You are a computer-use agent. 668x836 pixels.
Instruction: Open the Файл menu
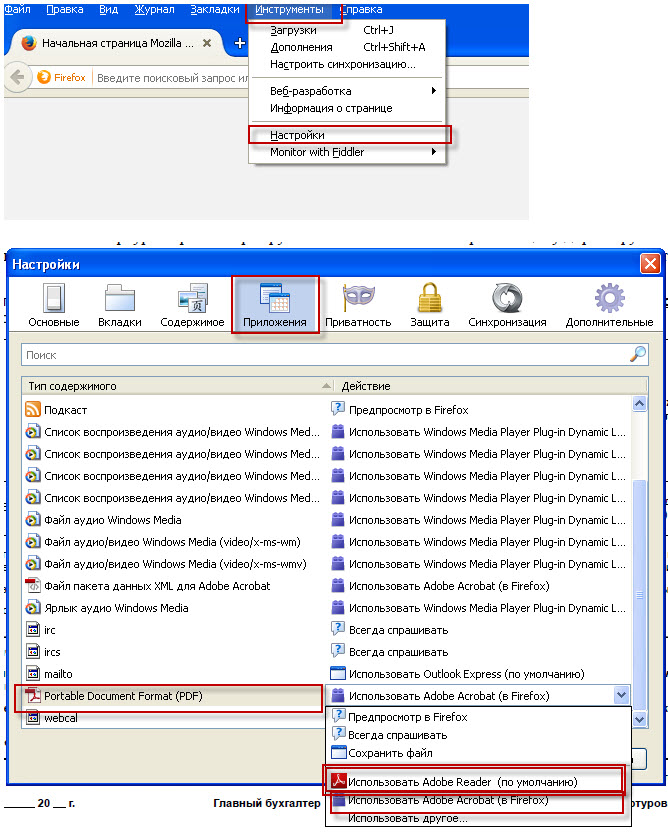17,9
